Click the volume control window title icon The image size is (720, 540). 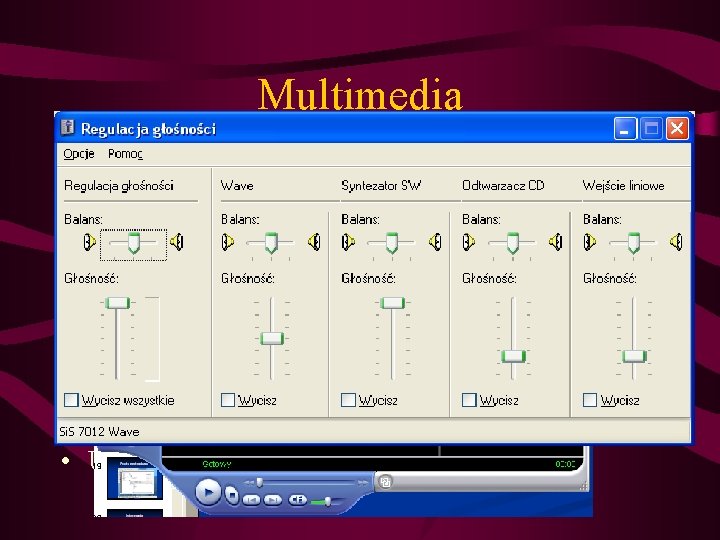point(68,128)
